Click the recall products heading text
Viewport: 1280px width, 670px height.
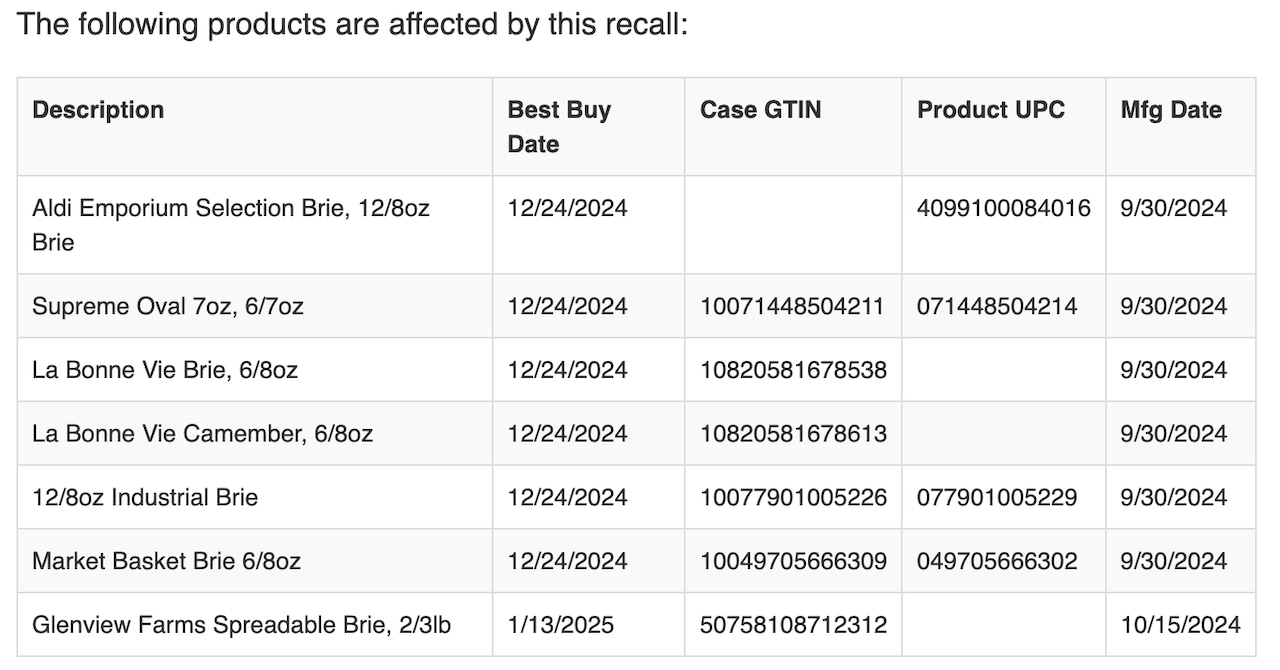click(352, 24)
